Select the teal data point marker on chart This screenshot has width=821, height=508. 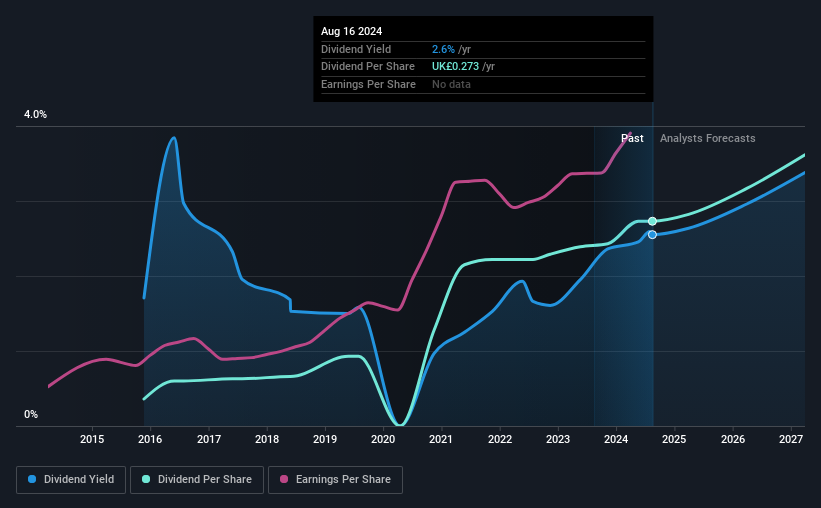pyautogui.click(x=652, y=222)
